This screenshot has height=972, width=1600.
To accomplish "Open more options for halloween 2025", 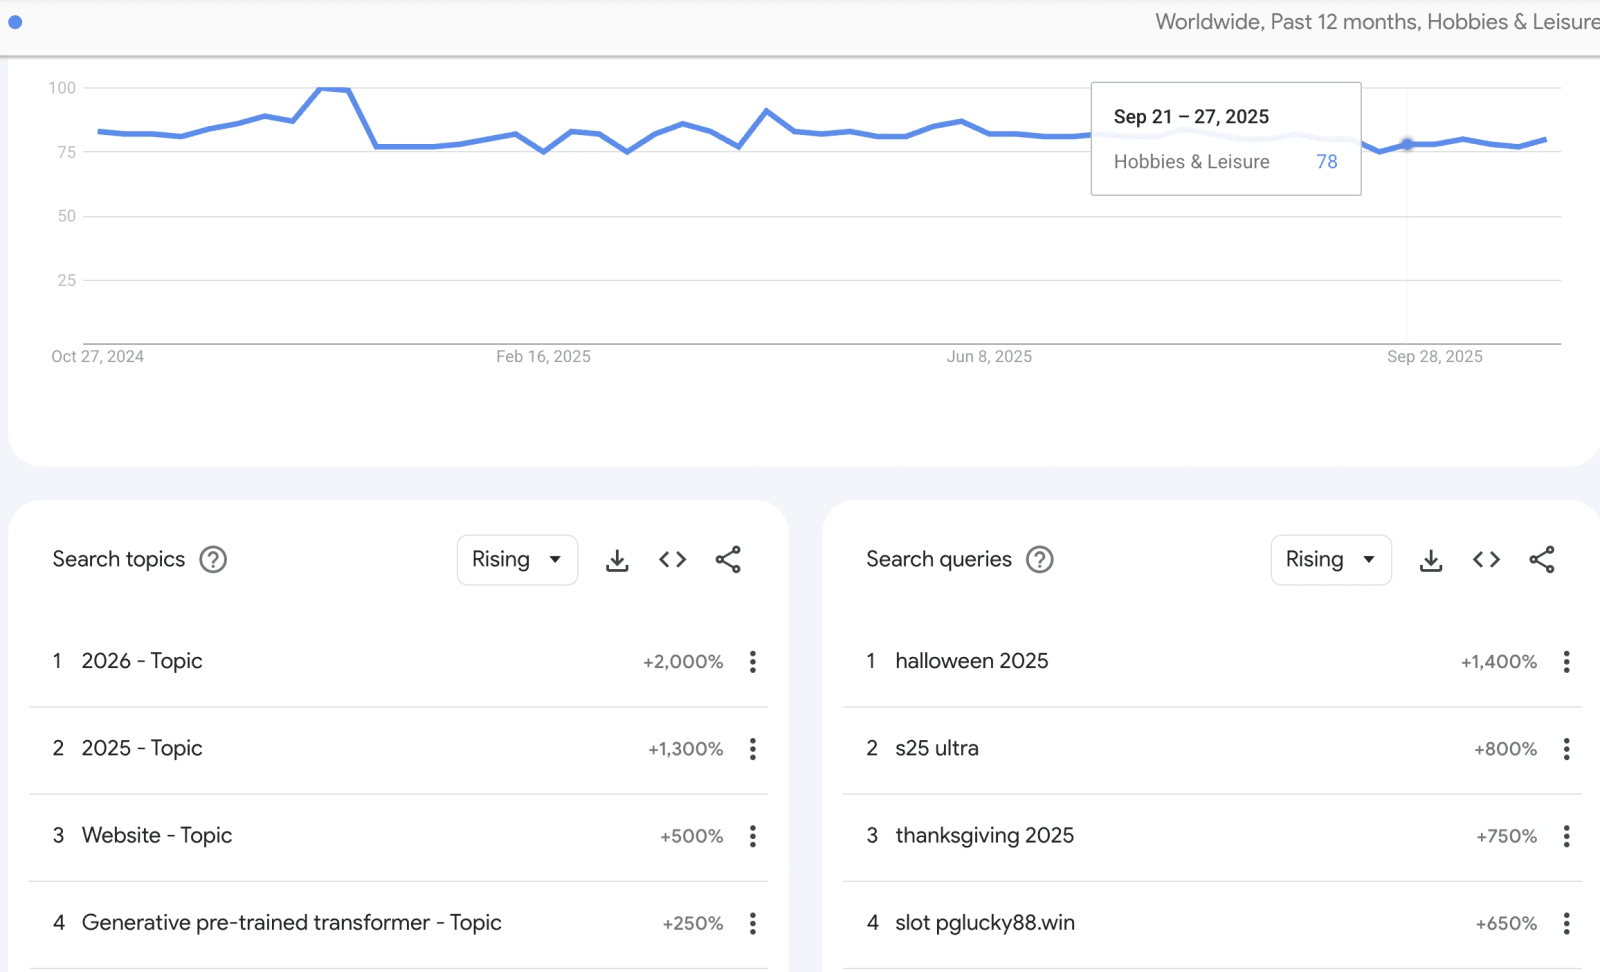I will click(1567, 662).
